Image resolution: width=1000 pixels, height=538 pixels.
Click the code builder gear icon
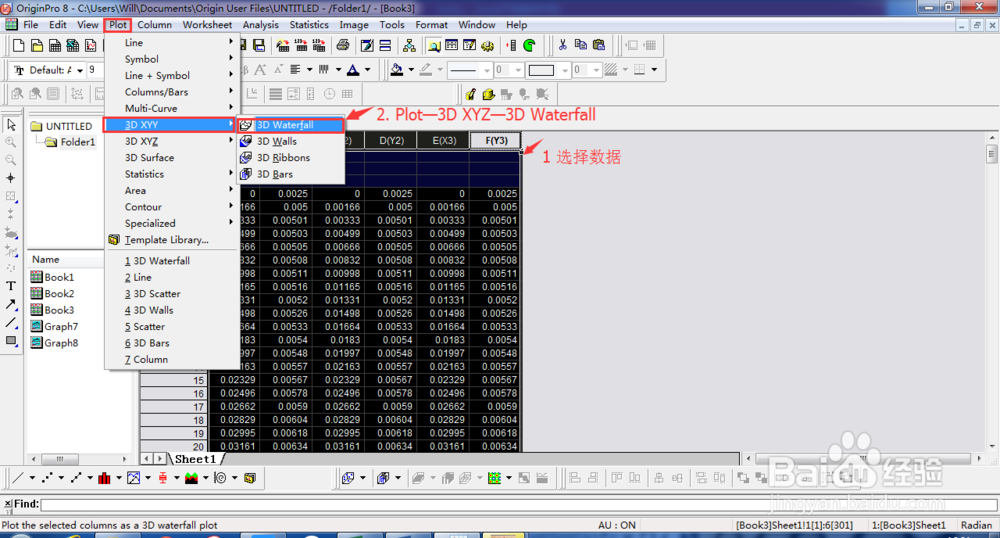[x=487, y=45]
